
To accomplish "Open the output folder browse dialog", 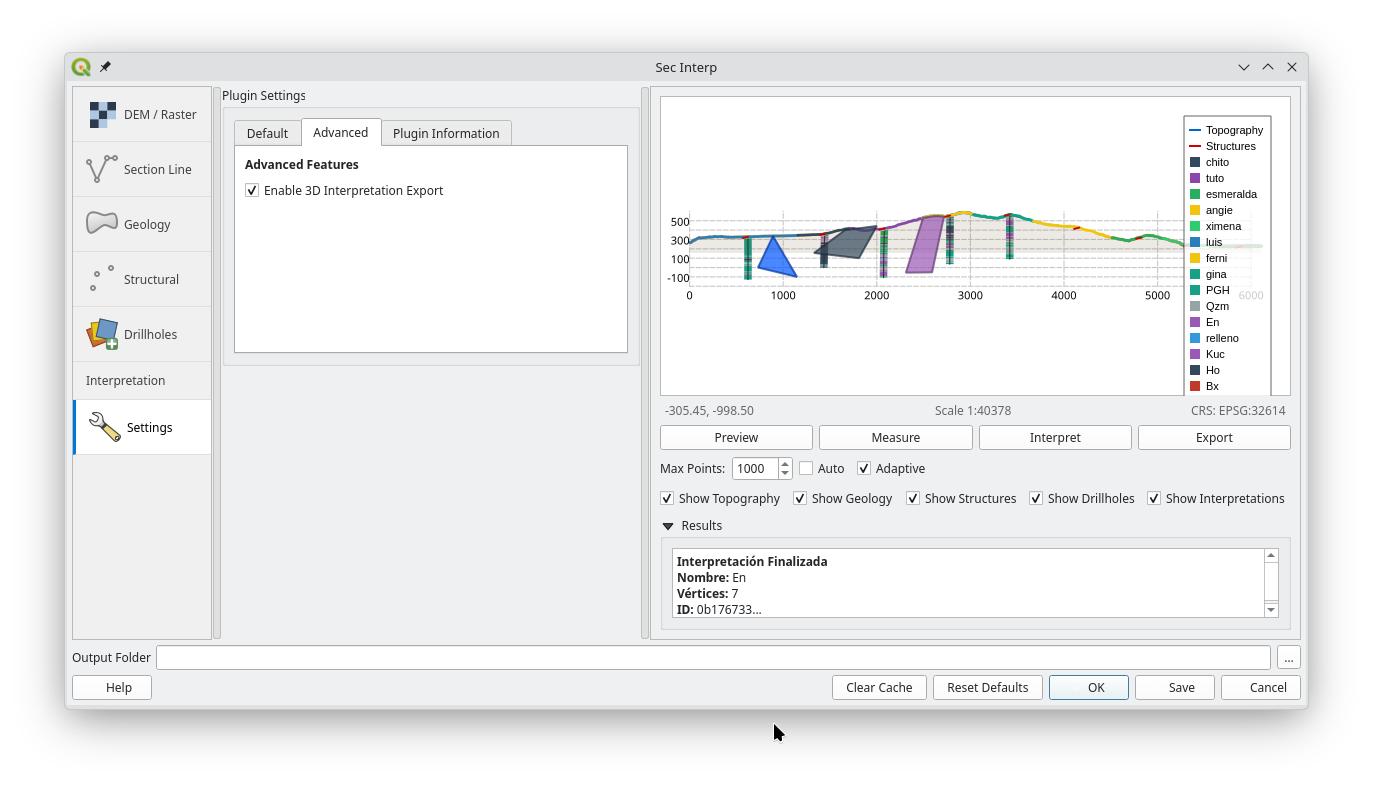I will point(1288,657).
